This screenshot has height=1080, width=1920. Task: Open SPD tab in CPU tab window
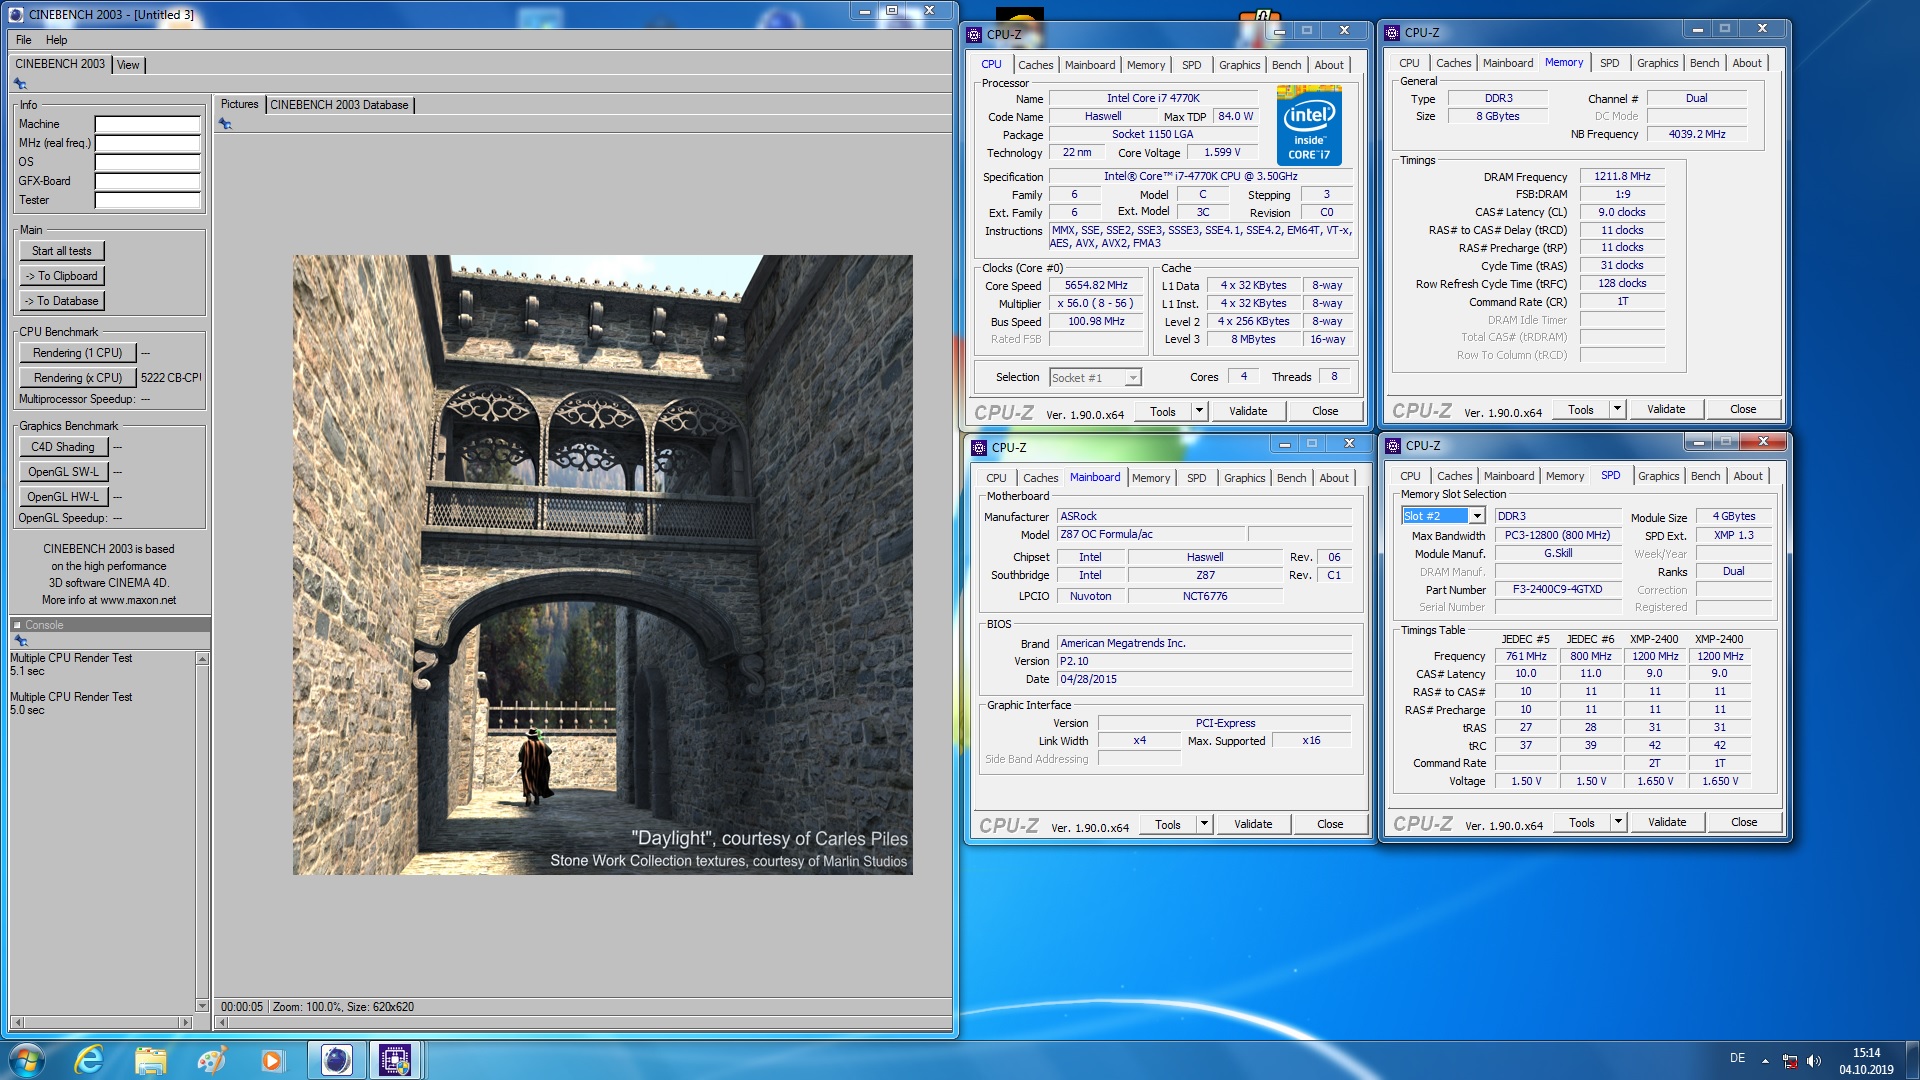point(1191,65)
